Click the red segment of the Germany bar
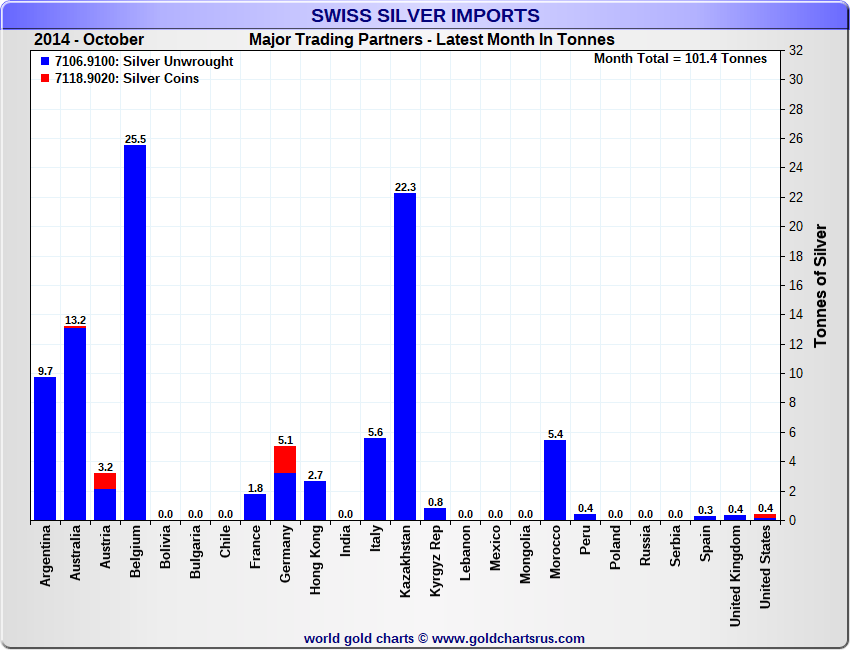 coord(285,459)
